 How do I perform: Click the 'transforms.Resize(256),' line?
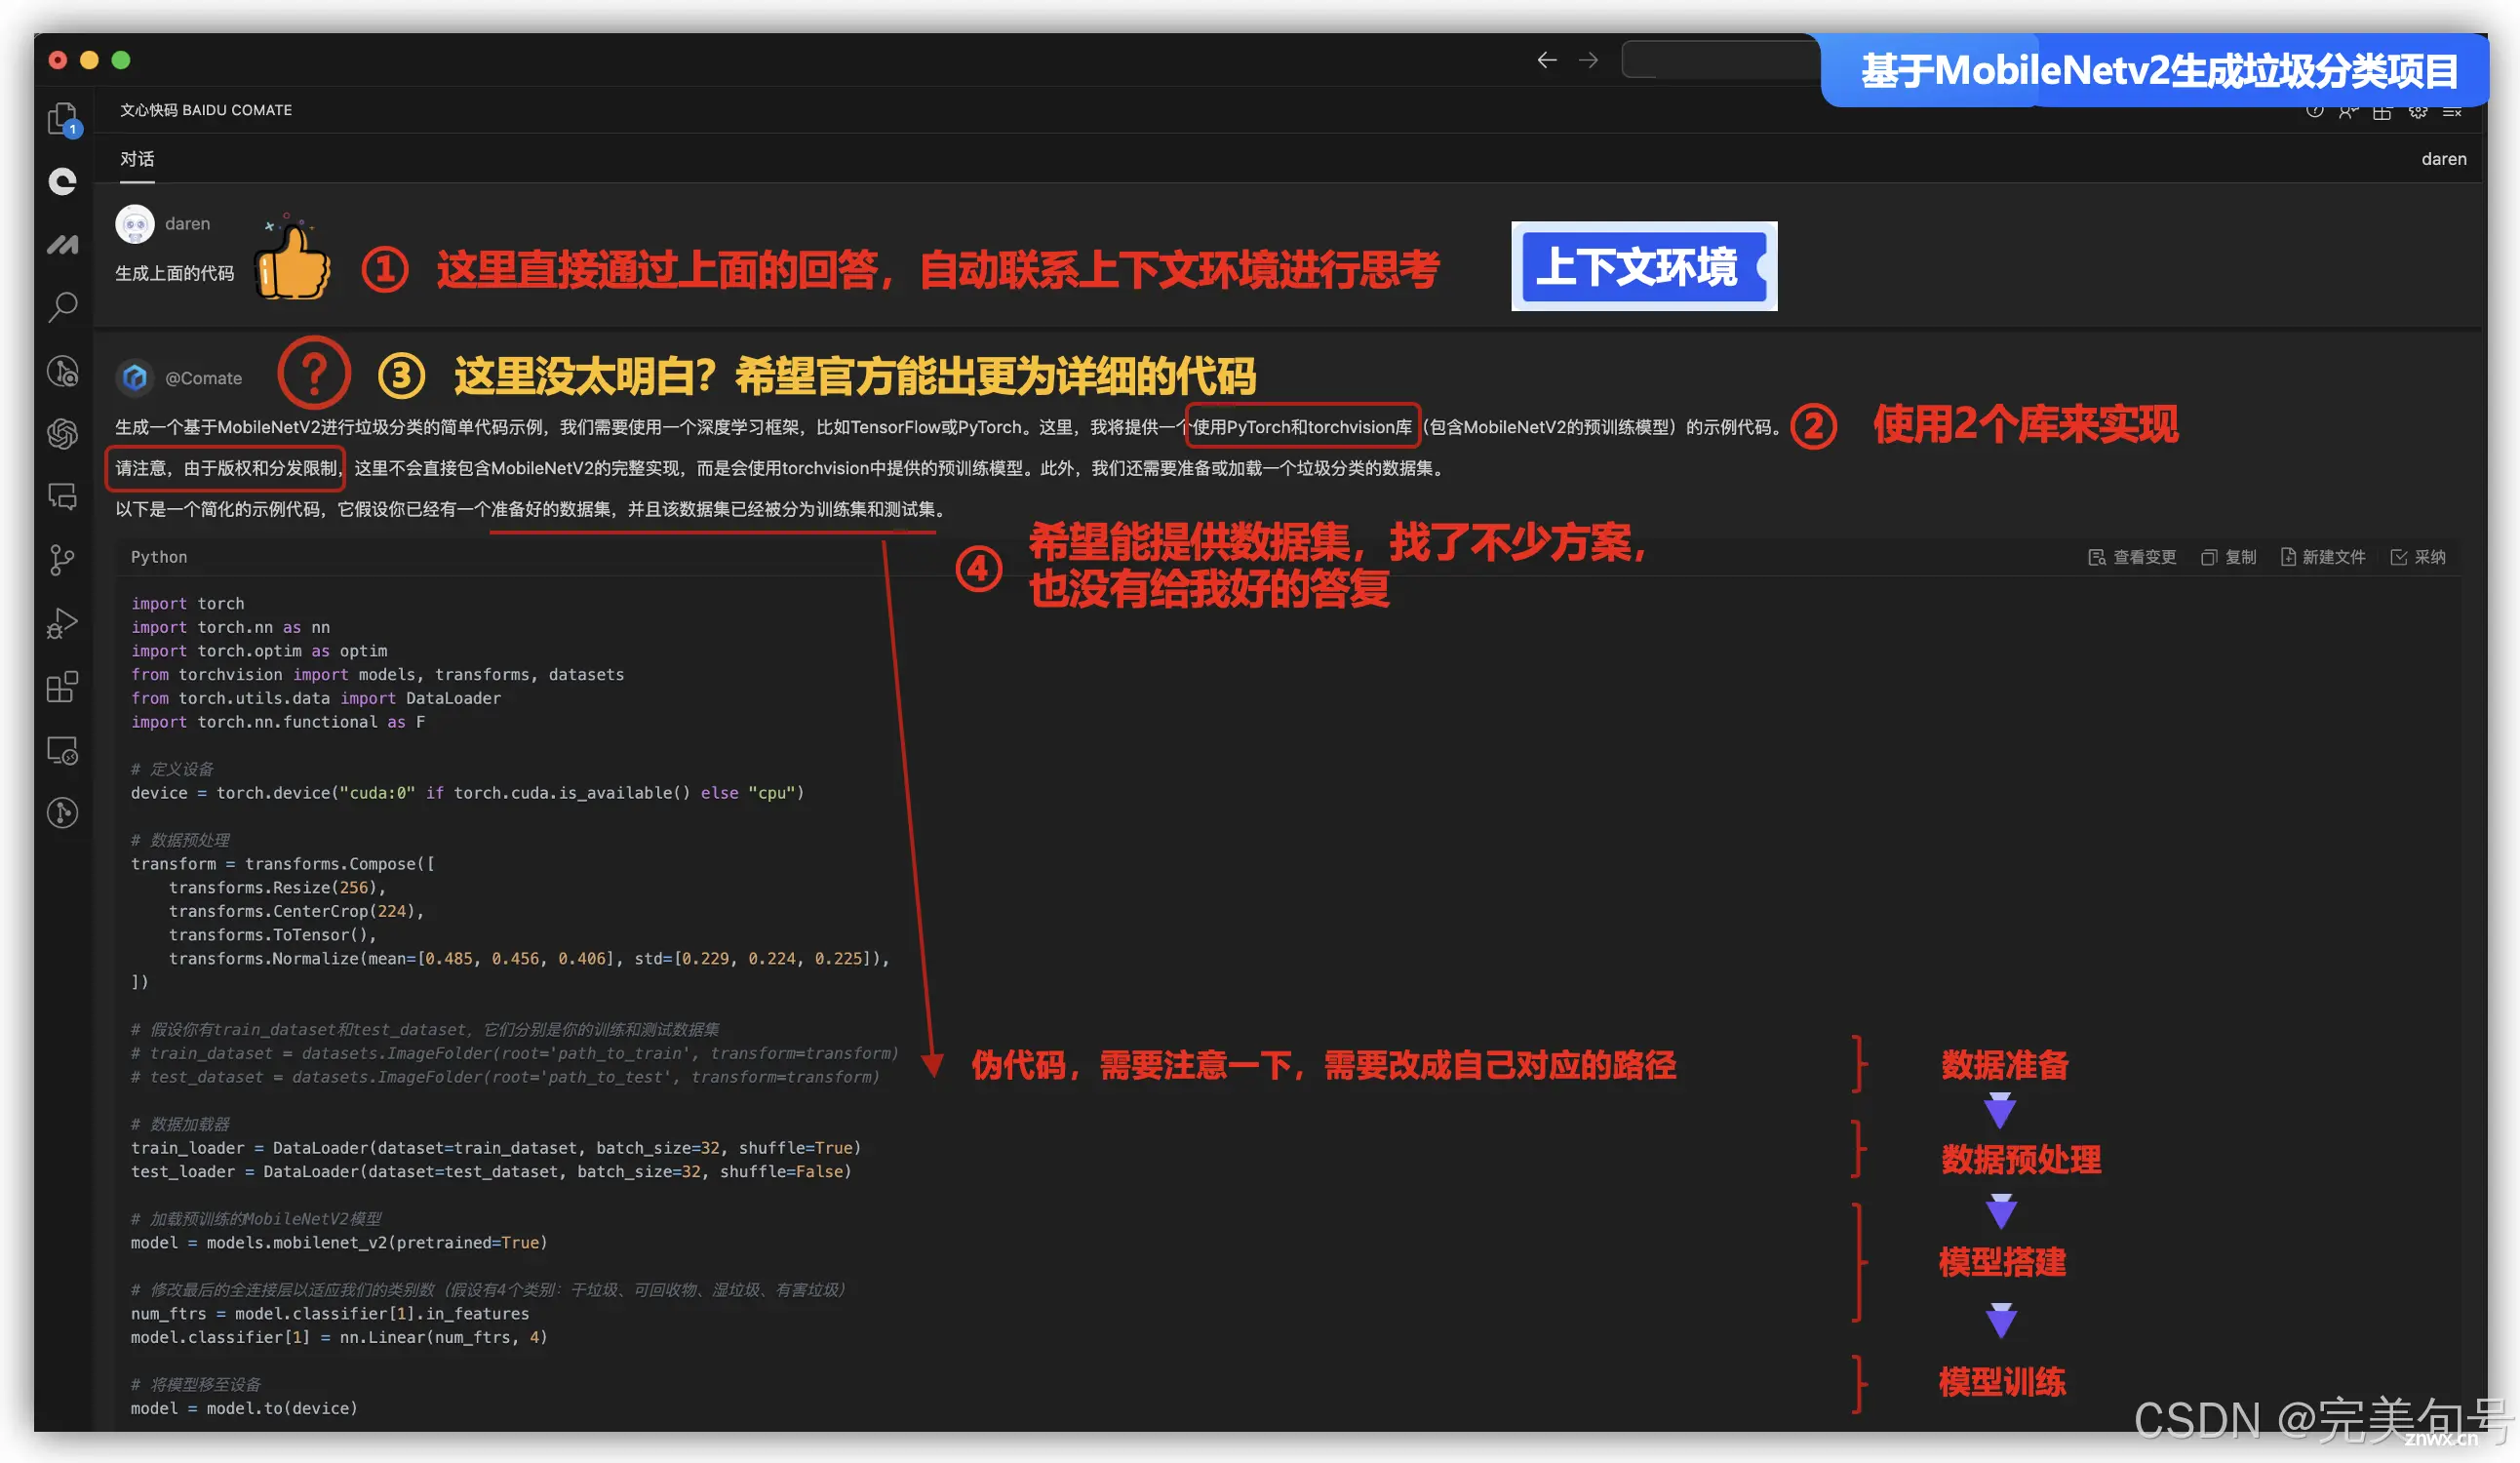point(277,887)
